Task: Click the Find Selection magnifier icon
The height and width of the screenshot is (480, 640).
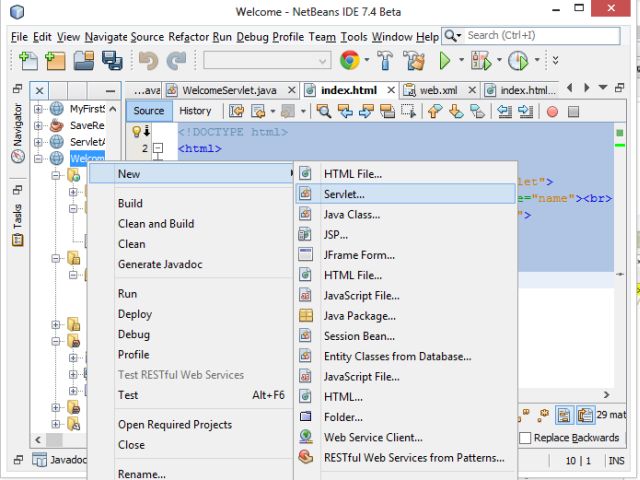Action: pos(323,111)
